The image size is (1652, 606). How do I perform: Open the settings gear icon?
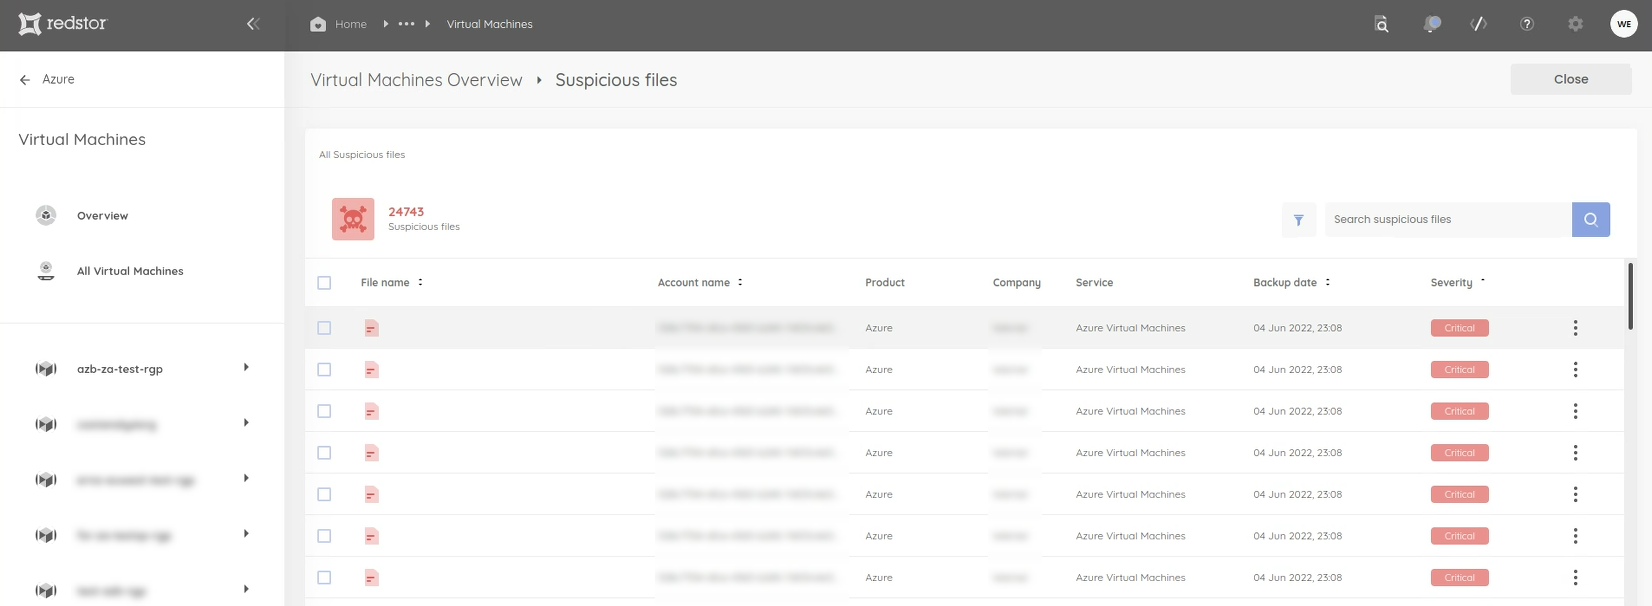(x=1576, y=24)
